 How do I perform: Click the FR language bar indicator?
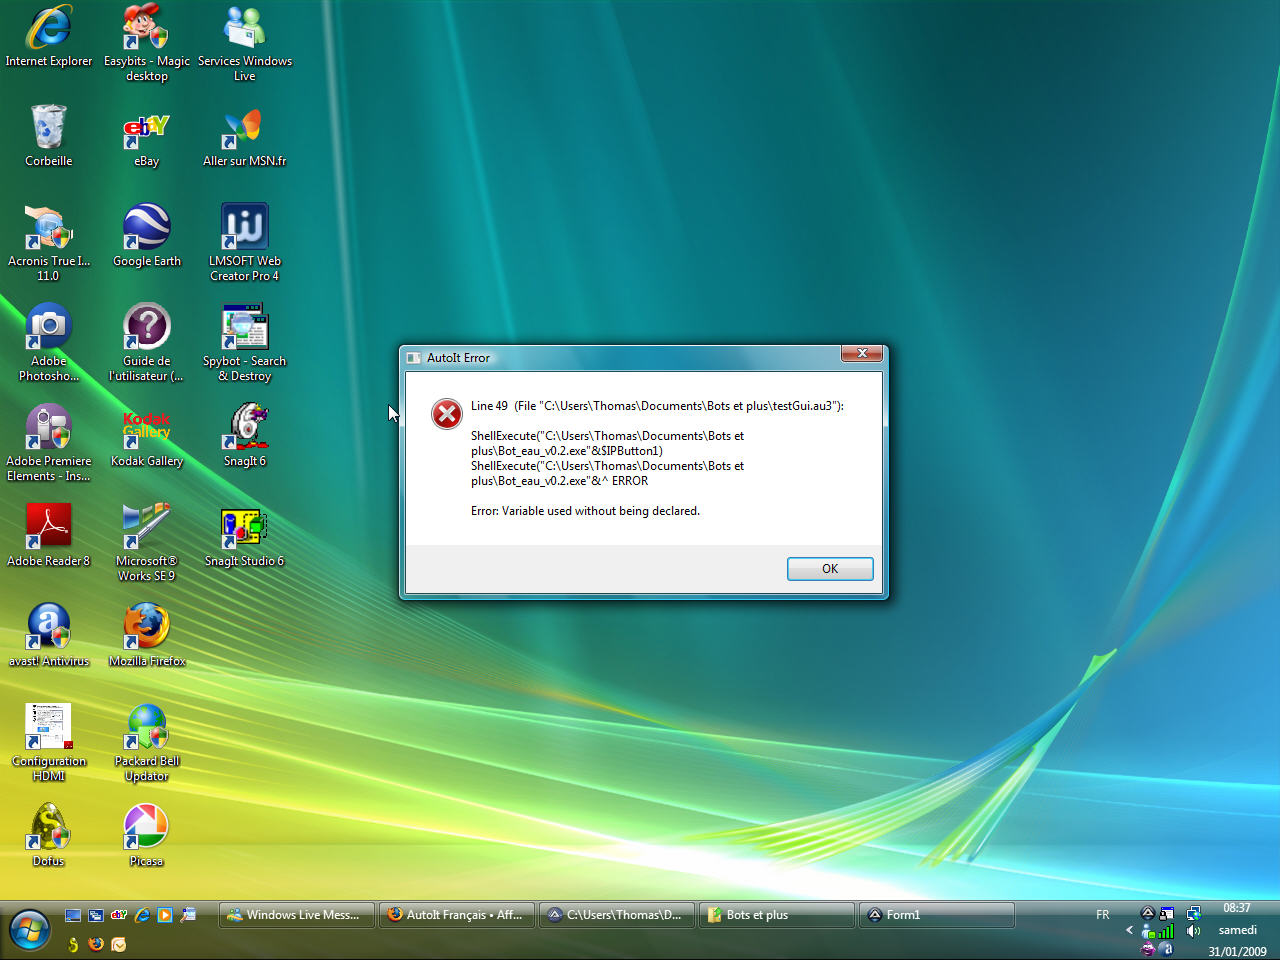point(1102,915)
